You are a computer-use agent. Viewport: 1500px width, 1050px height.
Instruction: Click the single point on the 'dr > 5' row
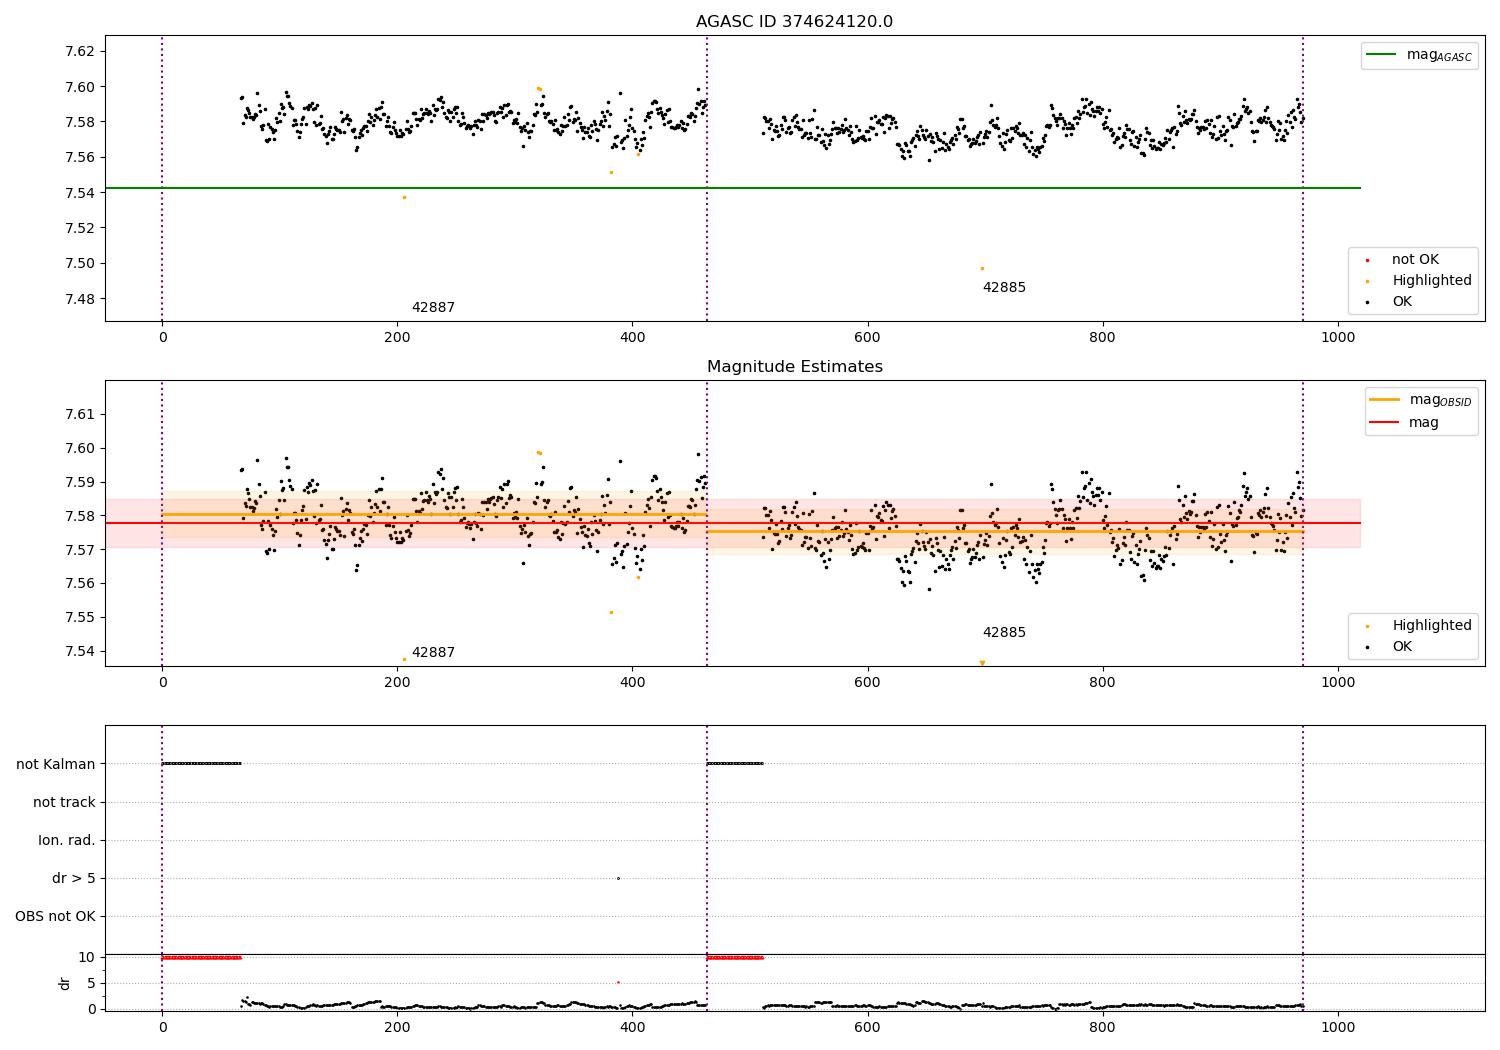(618, 879)
